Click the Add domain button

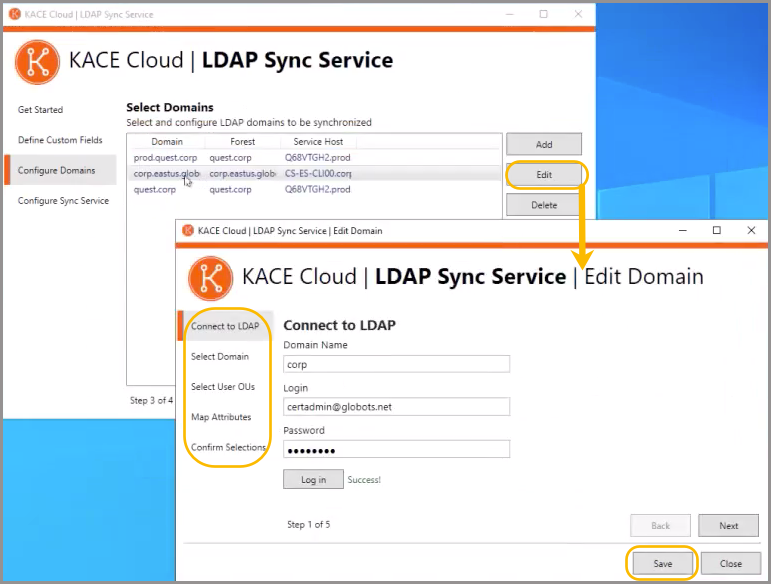[x=543, y=144]
